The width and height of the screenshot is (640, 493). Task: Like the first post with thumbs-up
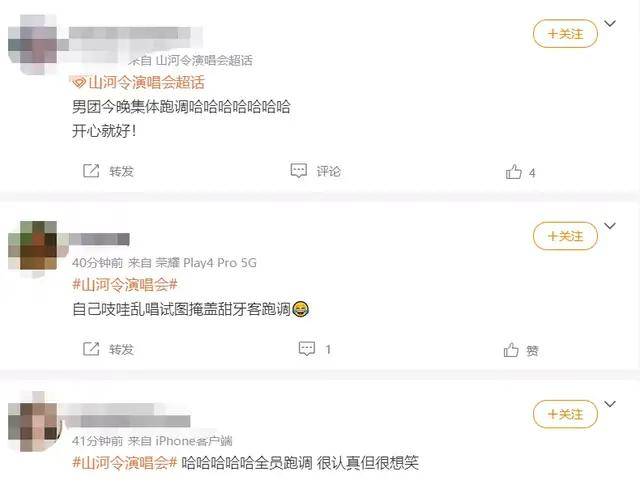(513, 172)
